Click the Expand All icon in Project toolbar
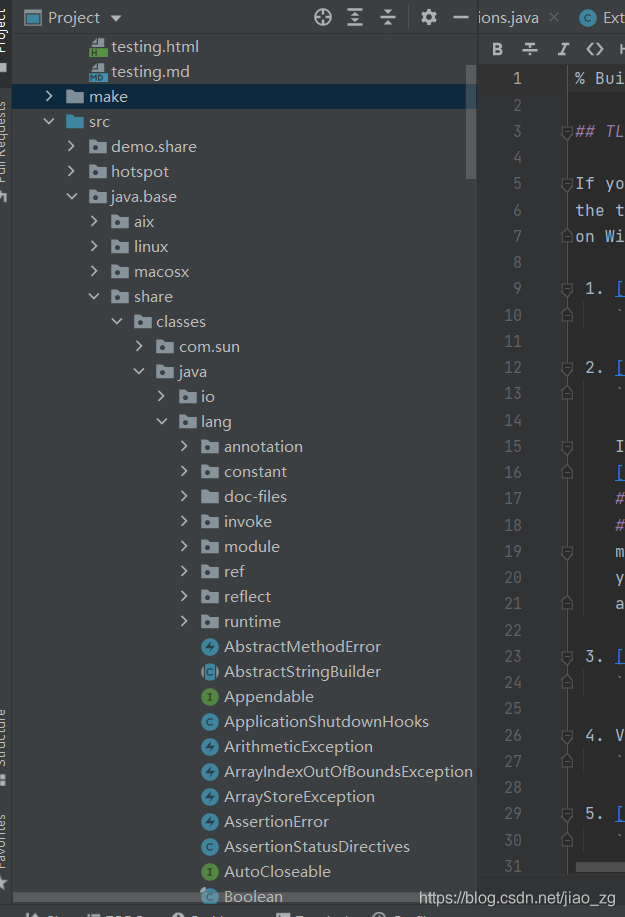The width and height of the screenshot is (625, 917). pos(355,18)
